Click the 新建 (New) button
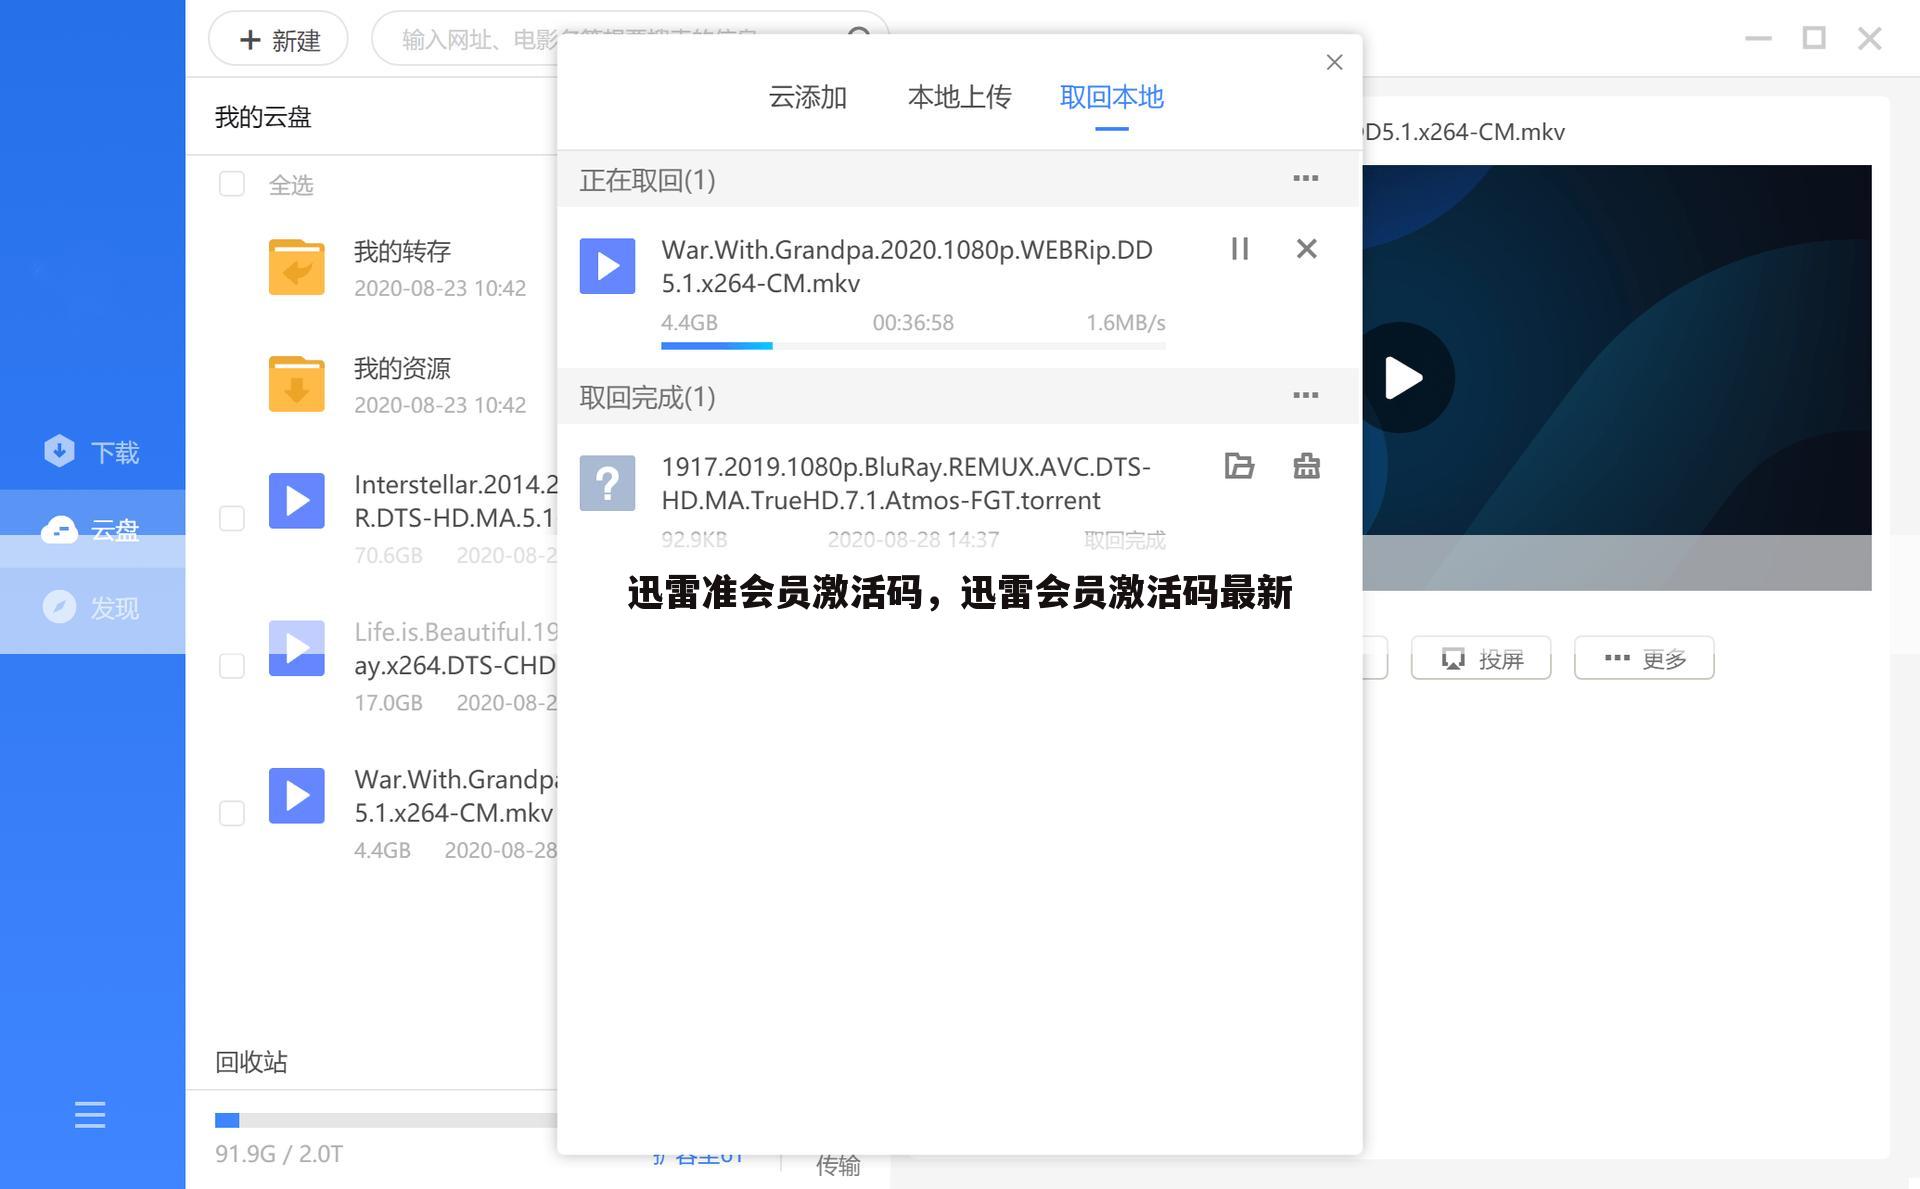The image size is (1920, 1189). pos(278,40)
